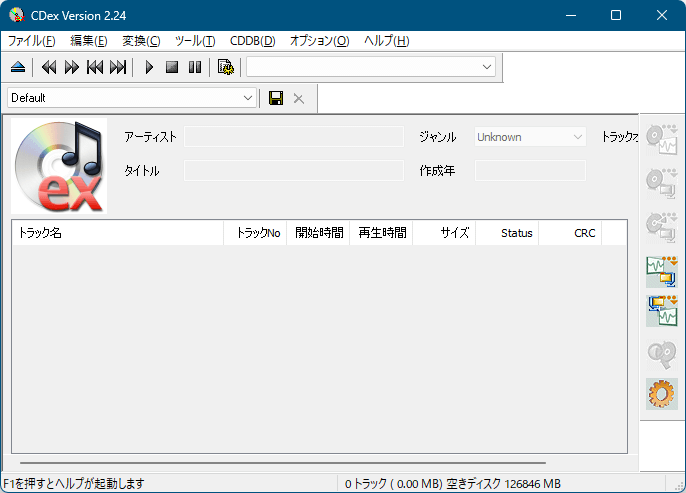Click the play button
Image resolution: width=686 pixels, height=493 pixels.
coord(149,67)
